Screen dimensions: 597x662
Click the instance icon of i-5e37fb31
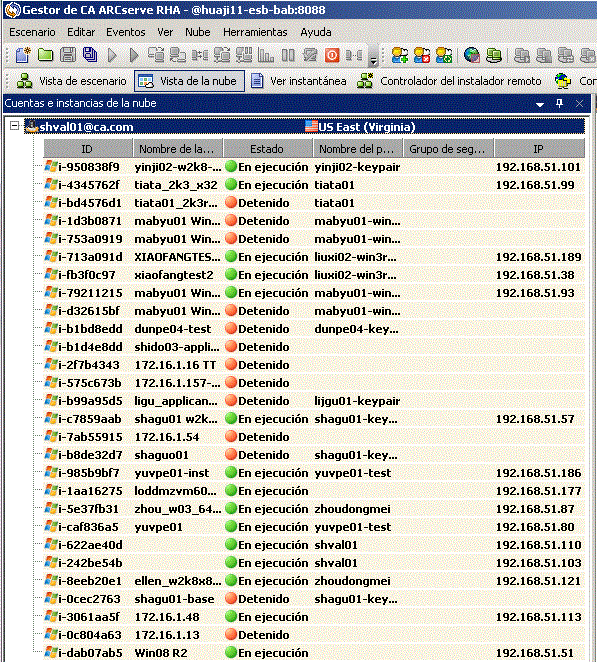pyautogui.click(x=51, y=509)
